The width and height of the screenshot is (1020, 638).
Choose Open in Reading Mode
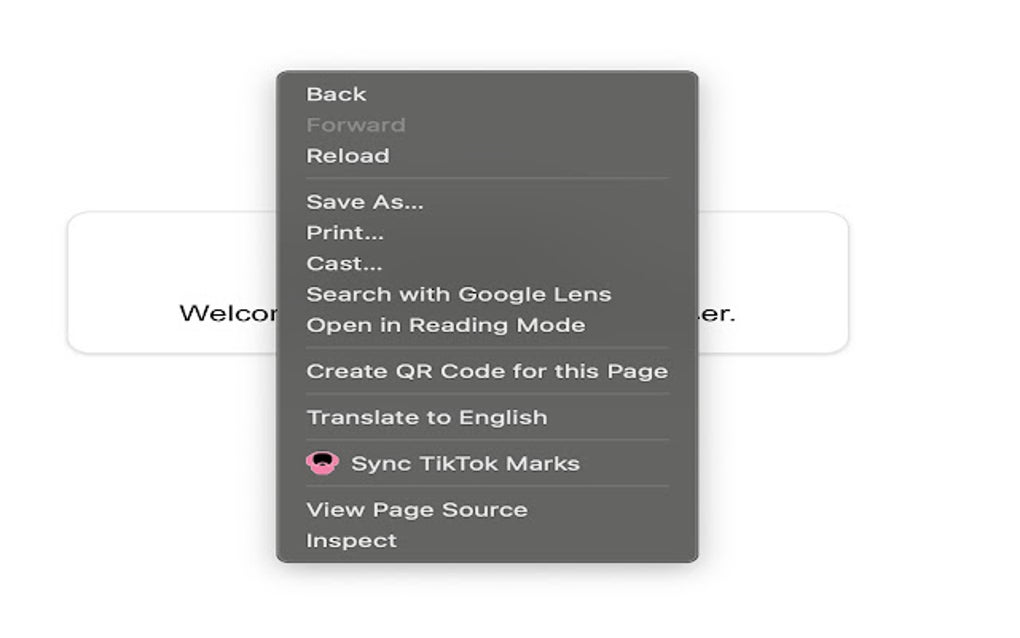click(x=445, y=325)
